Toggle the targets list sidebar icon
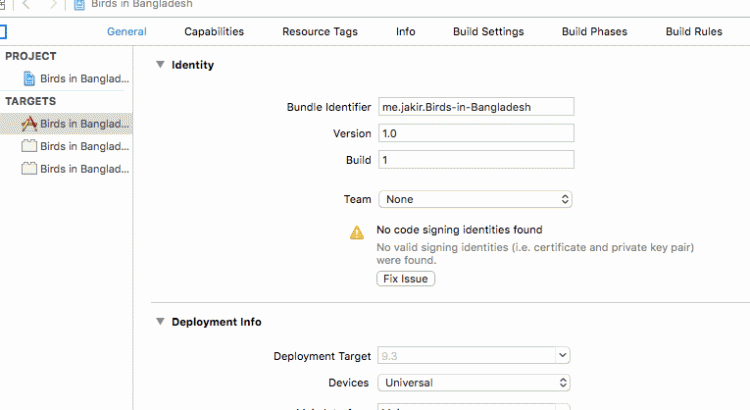The width and height of the screenshot is (750, 410). pyautogui.click(x=3, y=31)
